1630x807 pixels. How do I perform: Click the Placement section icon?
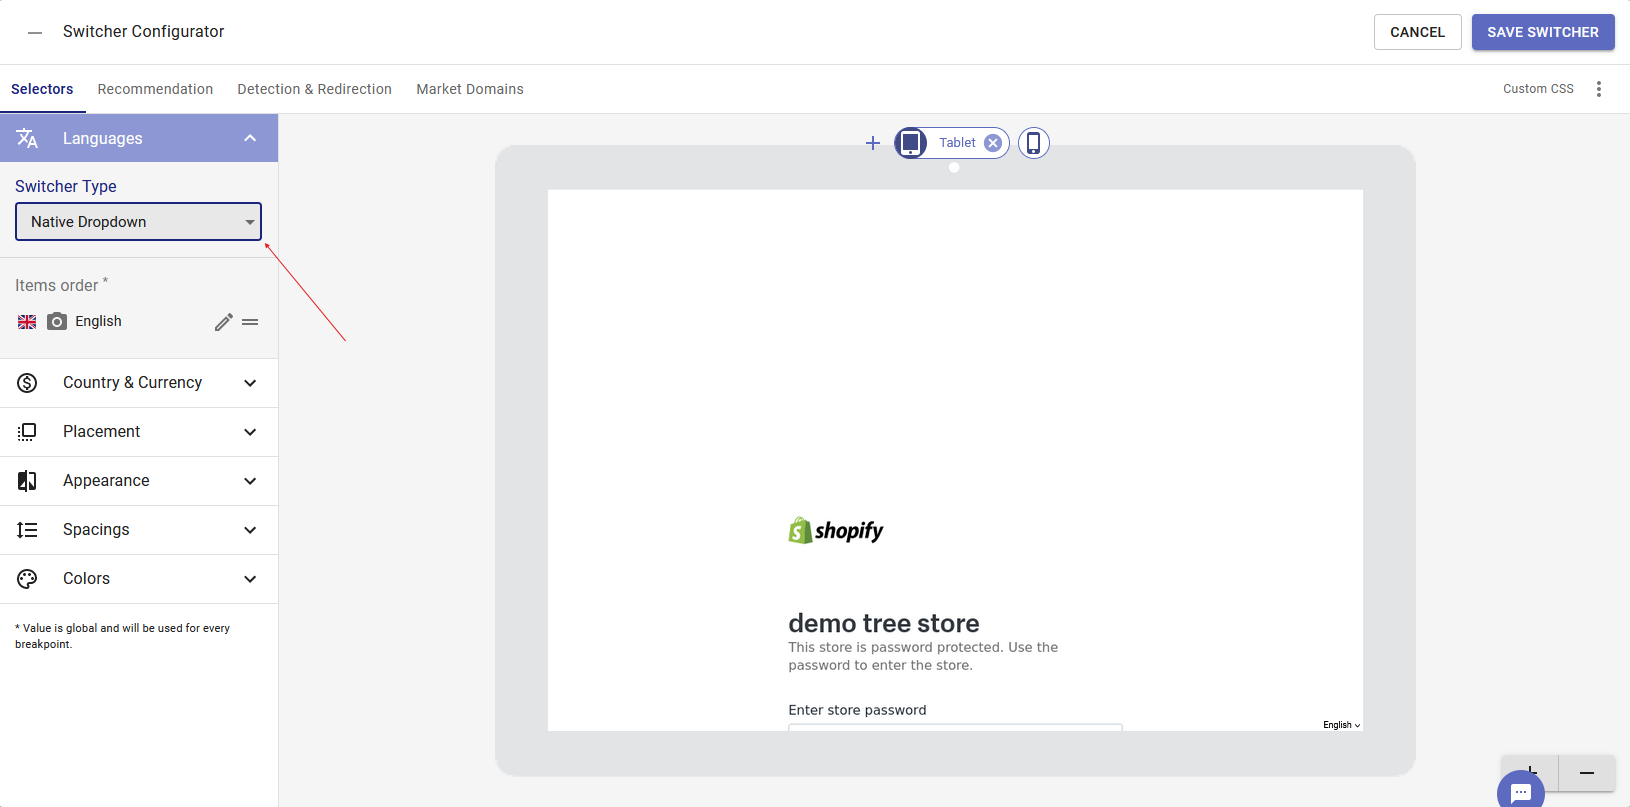pyautogui.click(x=27, y=432)
